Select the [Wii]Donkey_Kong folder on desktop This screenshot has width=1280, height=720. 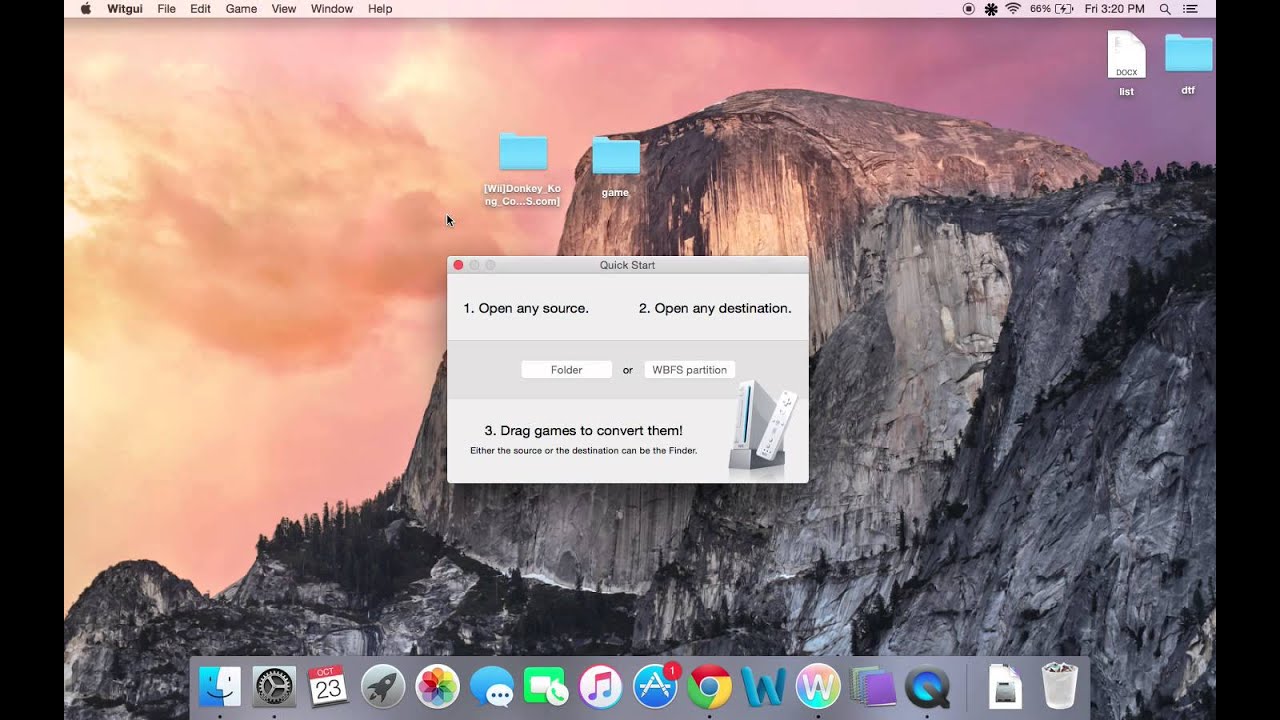point(522,169)
